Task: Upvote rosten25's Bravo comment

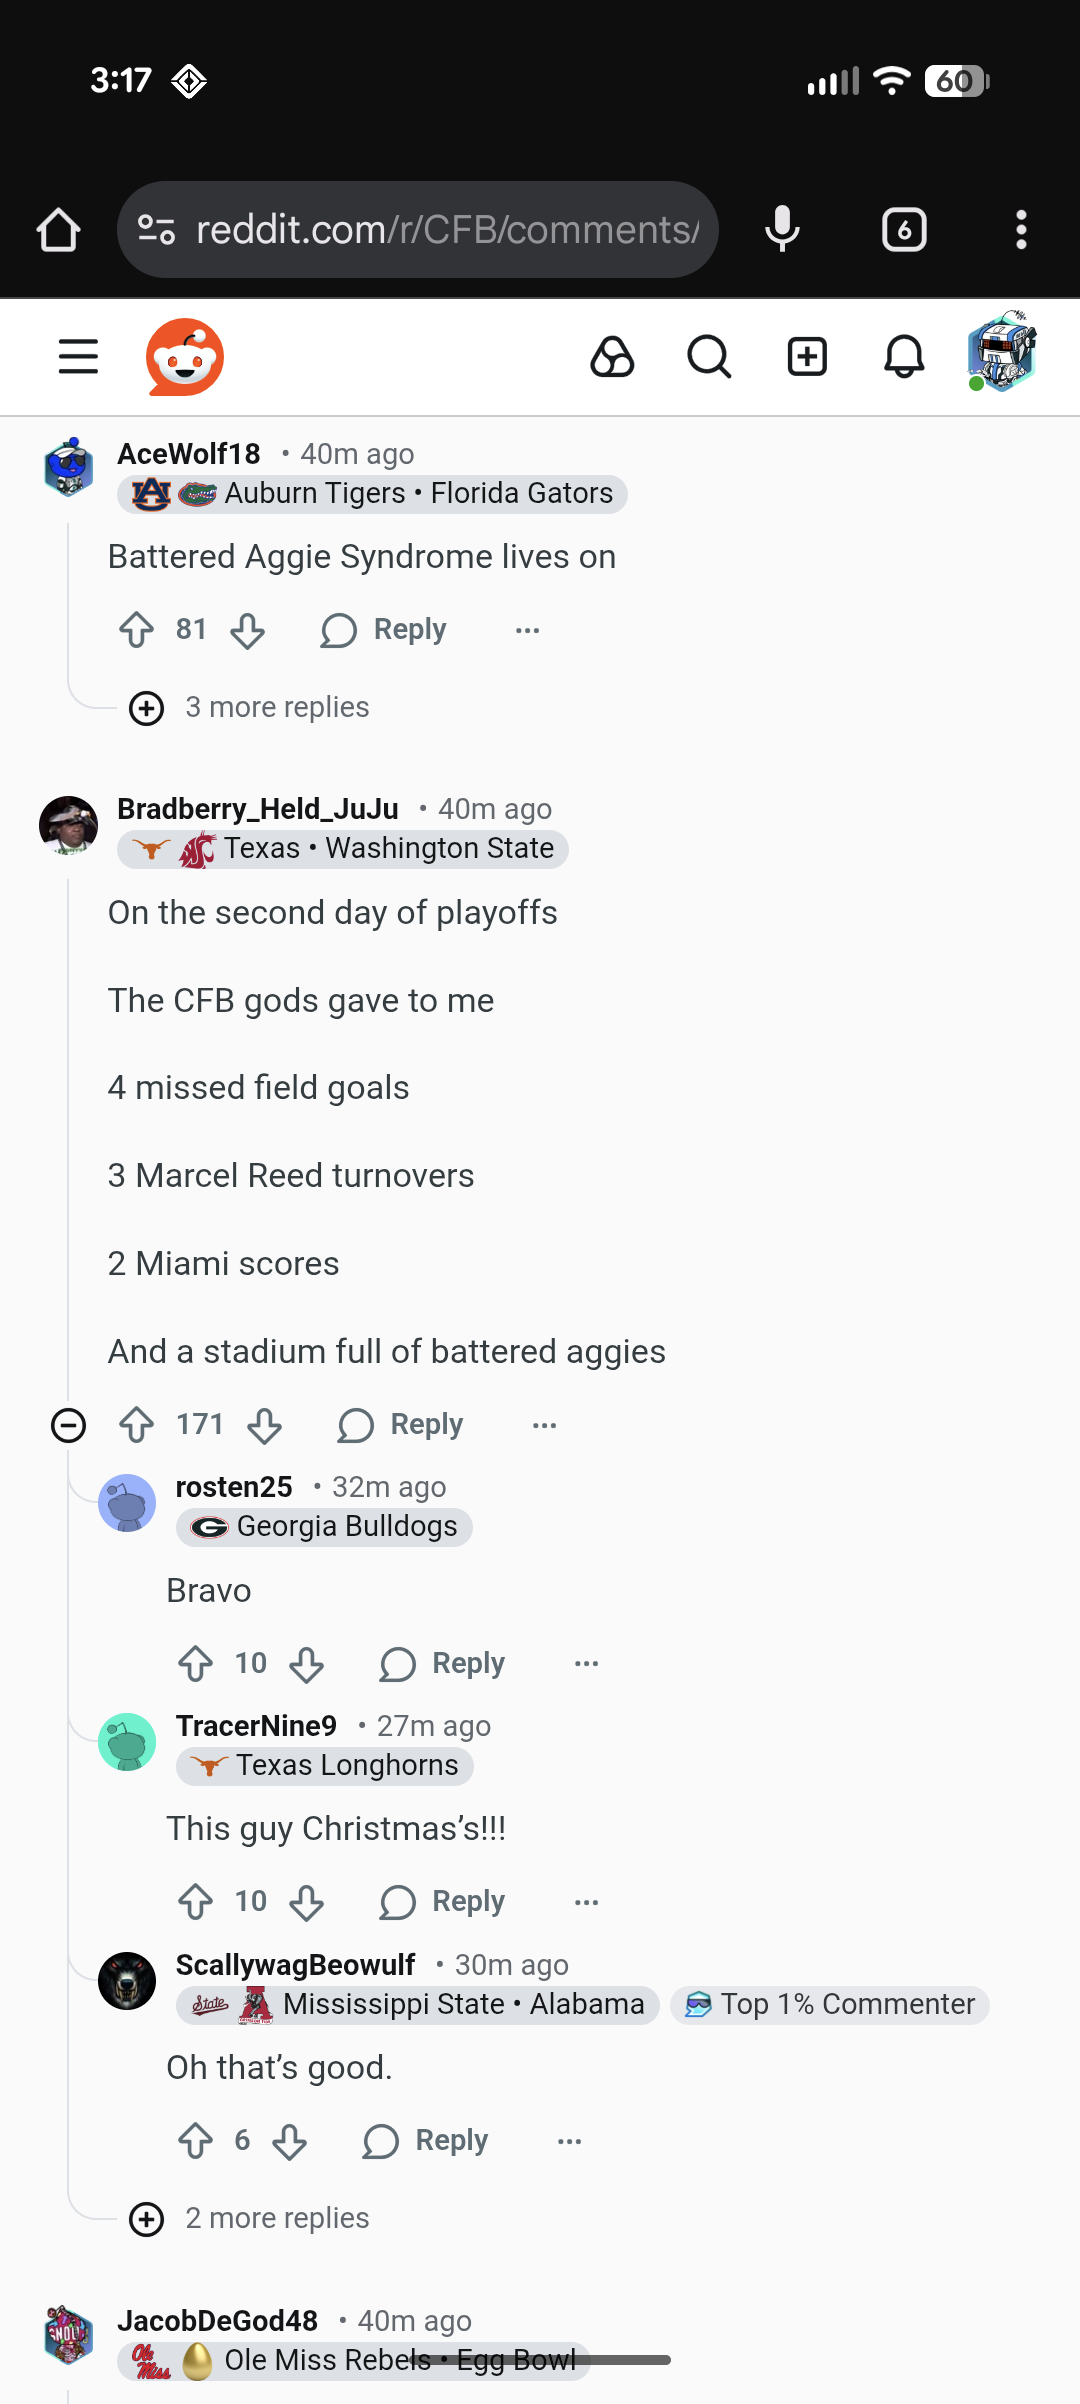Action: [x=196, y=1664]
